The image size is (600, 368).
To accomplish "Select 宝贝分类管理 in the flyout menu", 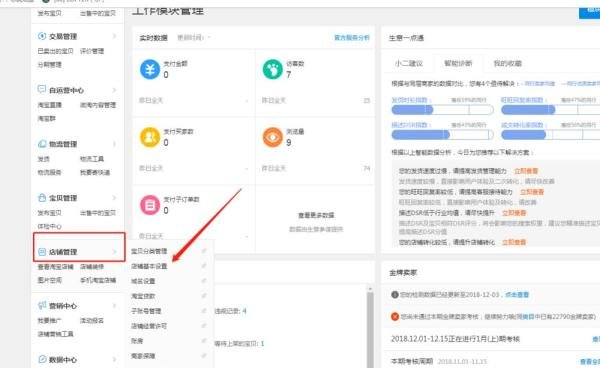I will [149, 251].
